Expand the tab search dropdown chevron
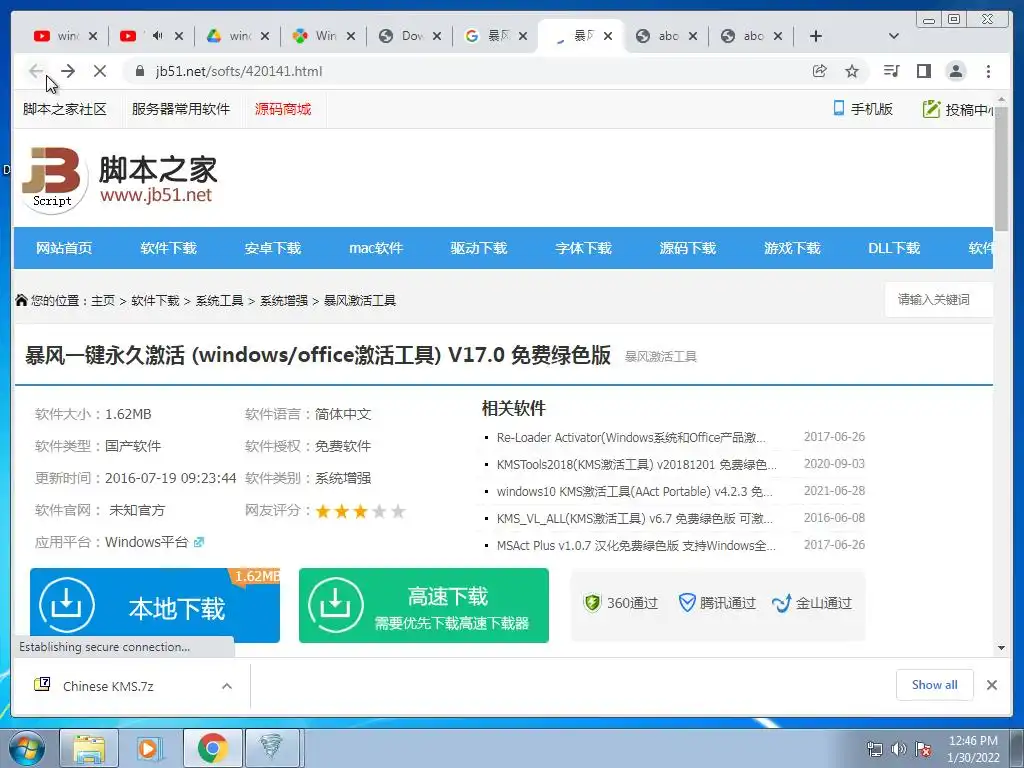1024x768 pixels. [x=894, y=36]
